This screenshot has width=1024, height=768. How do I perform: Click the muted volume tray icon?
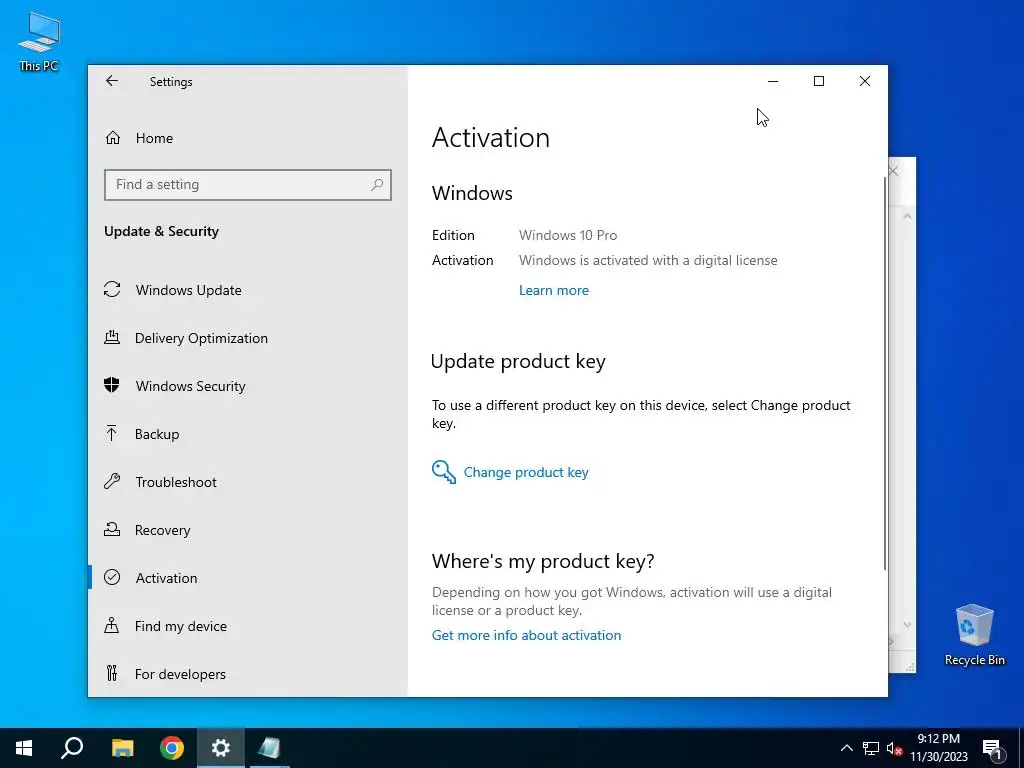pos(894,748)
